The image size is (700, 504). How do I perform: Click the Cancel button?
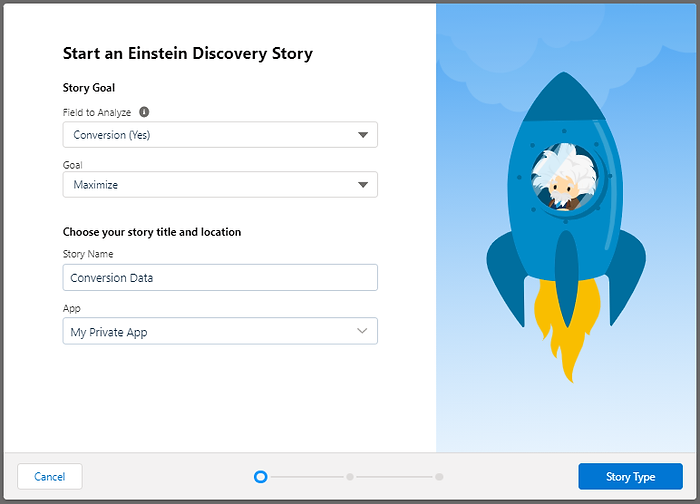click(x=50, y=476)
